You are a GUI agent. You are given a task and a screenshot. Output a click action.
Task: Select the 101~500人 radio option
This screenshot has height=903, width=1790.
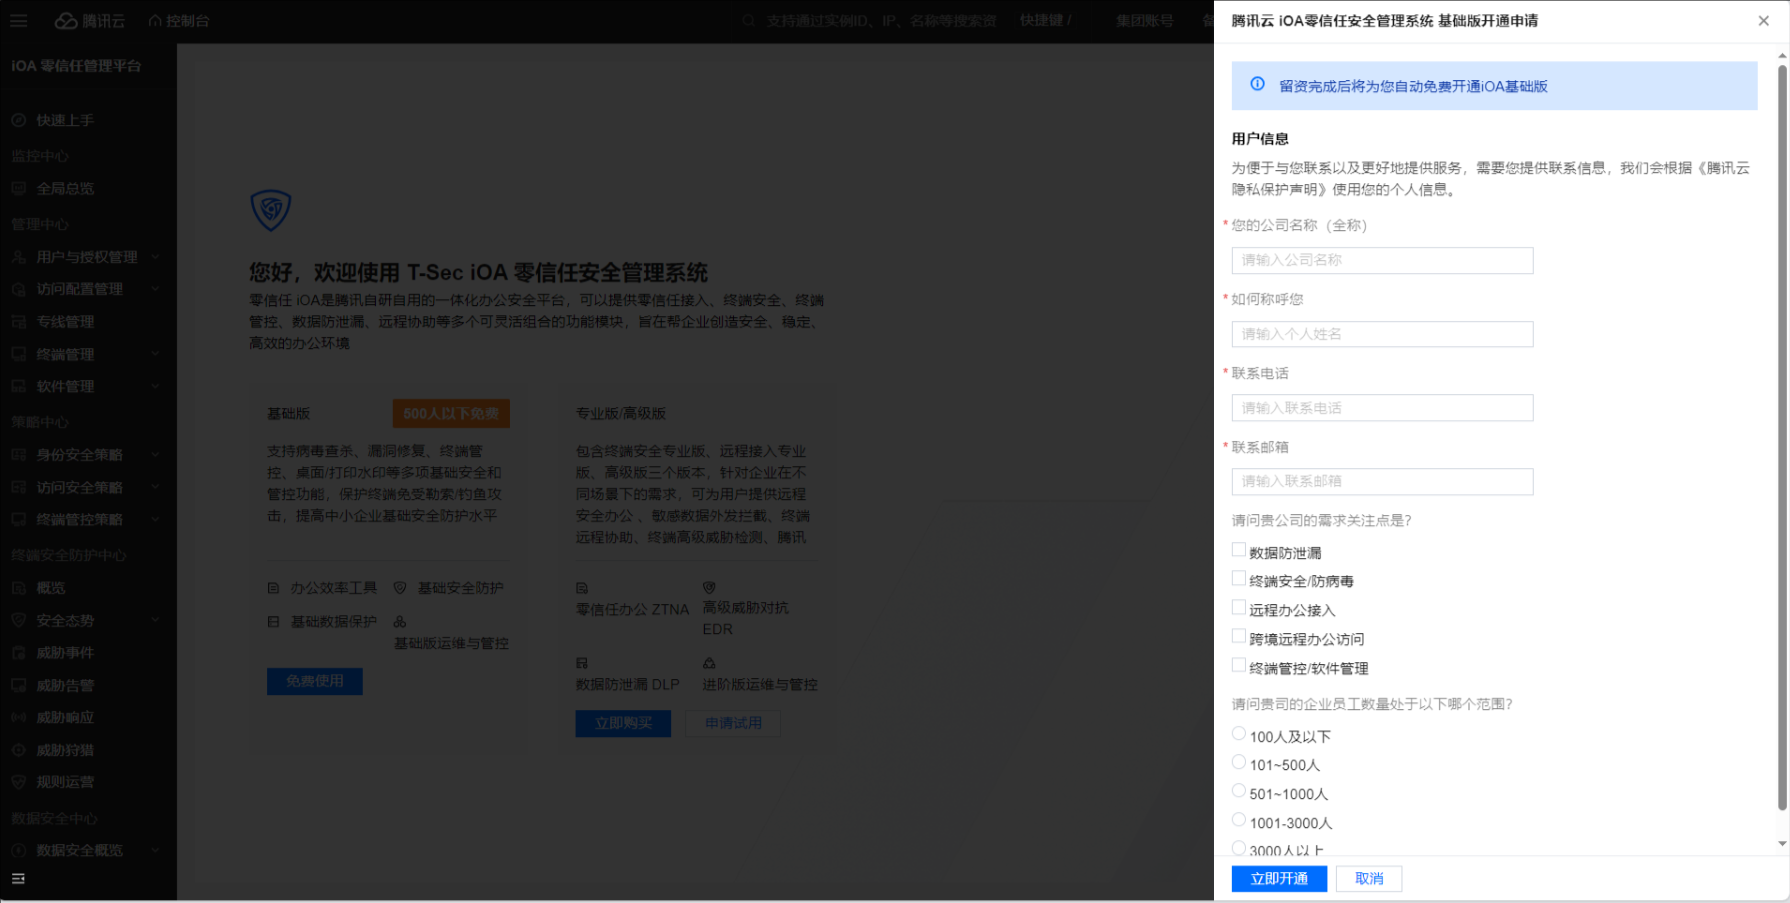click(x=1239, y=763)
